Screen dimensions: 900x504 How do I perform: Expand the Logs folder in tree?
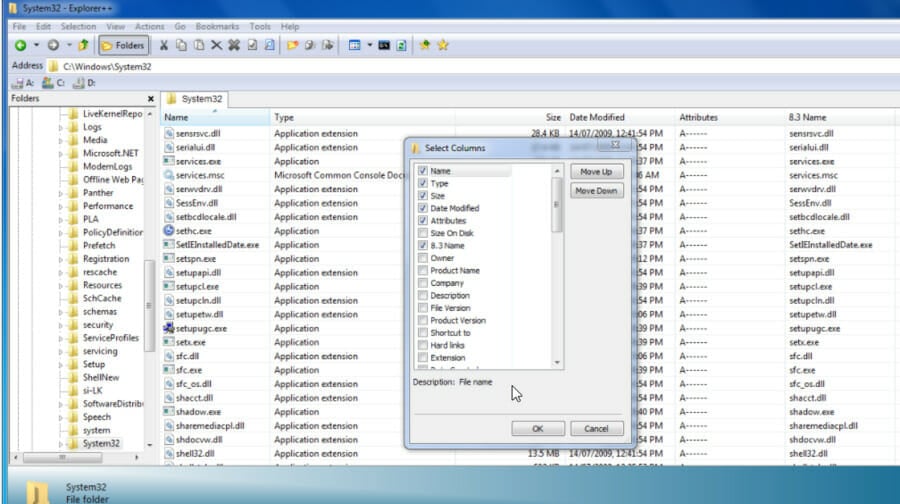[61, 127]
